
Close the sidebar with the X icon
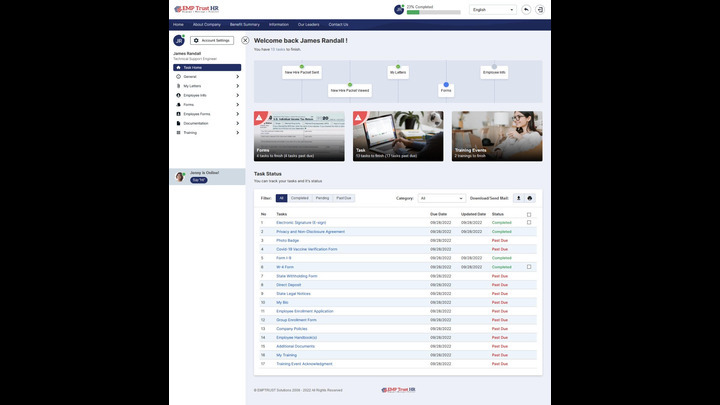click(245, 41)
